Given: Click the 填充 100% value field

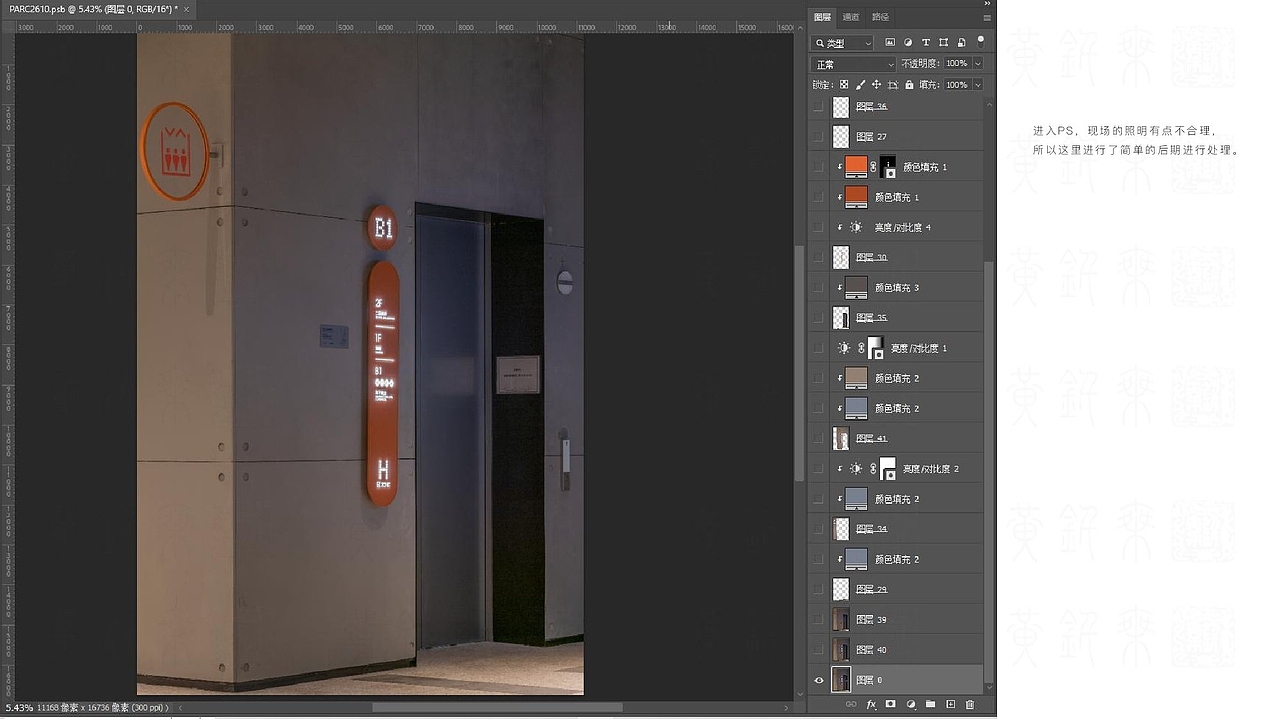Looking at the screenshot, I should [x=957, y=85].
